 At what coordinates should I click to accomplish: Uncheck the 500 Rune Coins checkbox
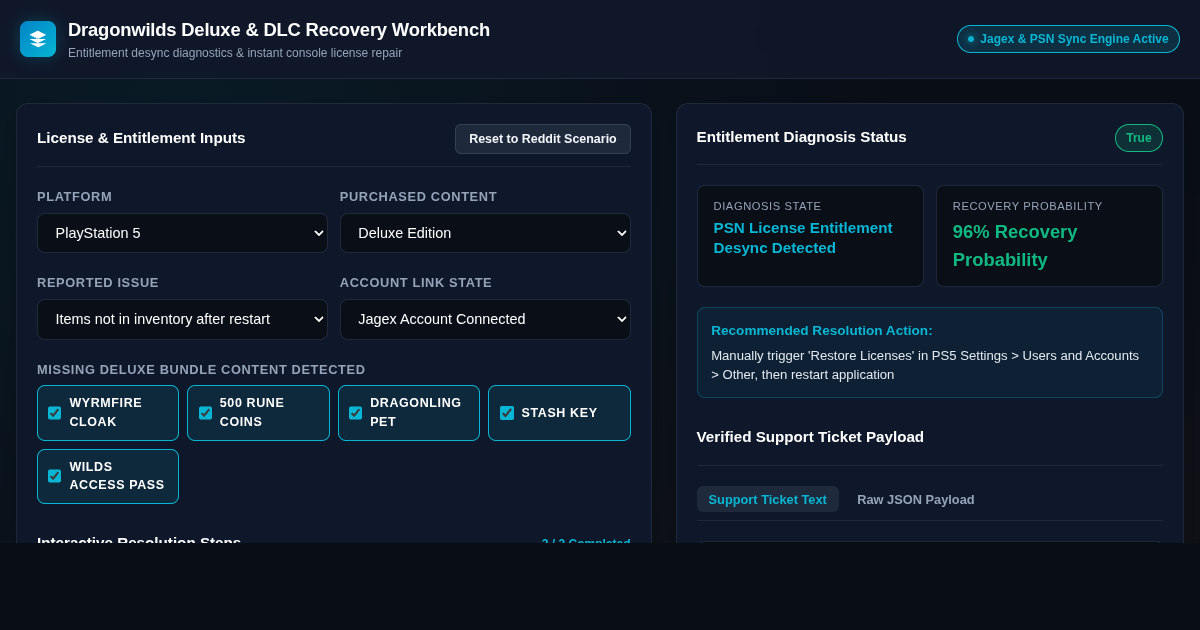pyautogui.click(x=205, y=413)
